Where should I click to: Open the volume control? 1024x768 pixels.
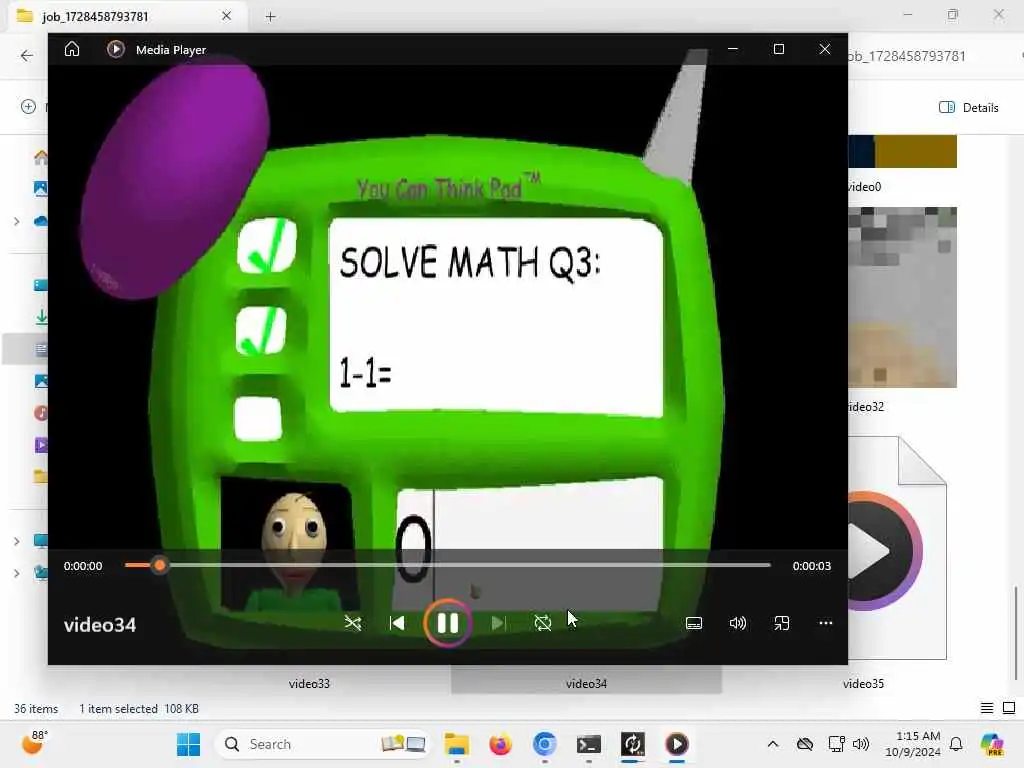point(737,623)
